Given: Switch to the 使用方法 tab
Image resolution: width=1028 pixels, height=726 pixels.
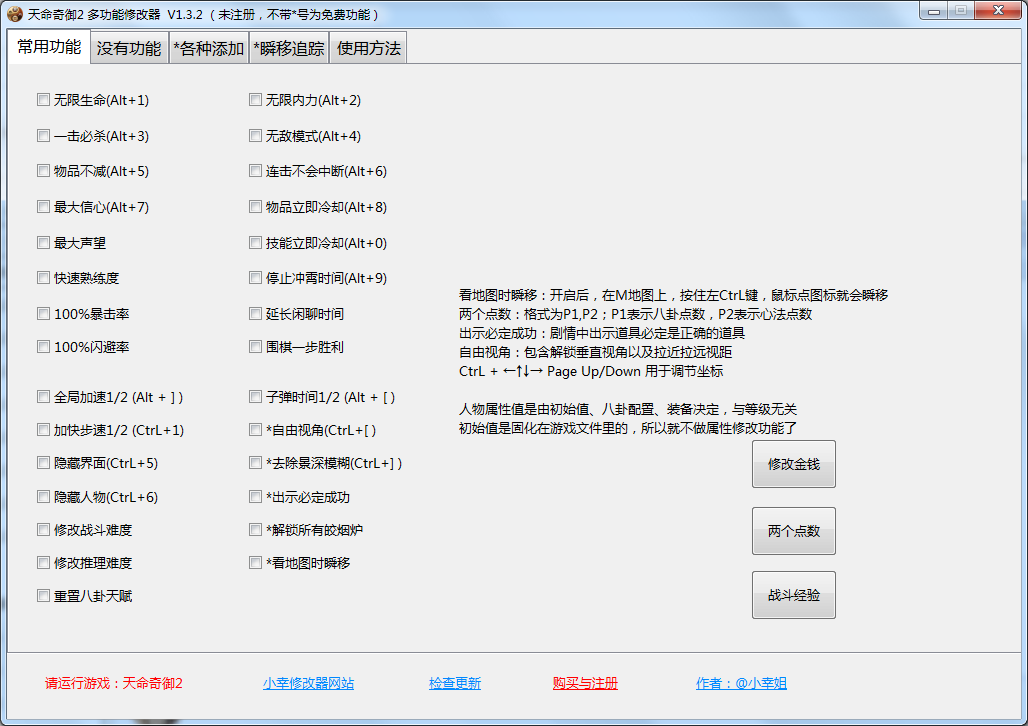Looking at the screenshot, I should (369, 46).
